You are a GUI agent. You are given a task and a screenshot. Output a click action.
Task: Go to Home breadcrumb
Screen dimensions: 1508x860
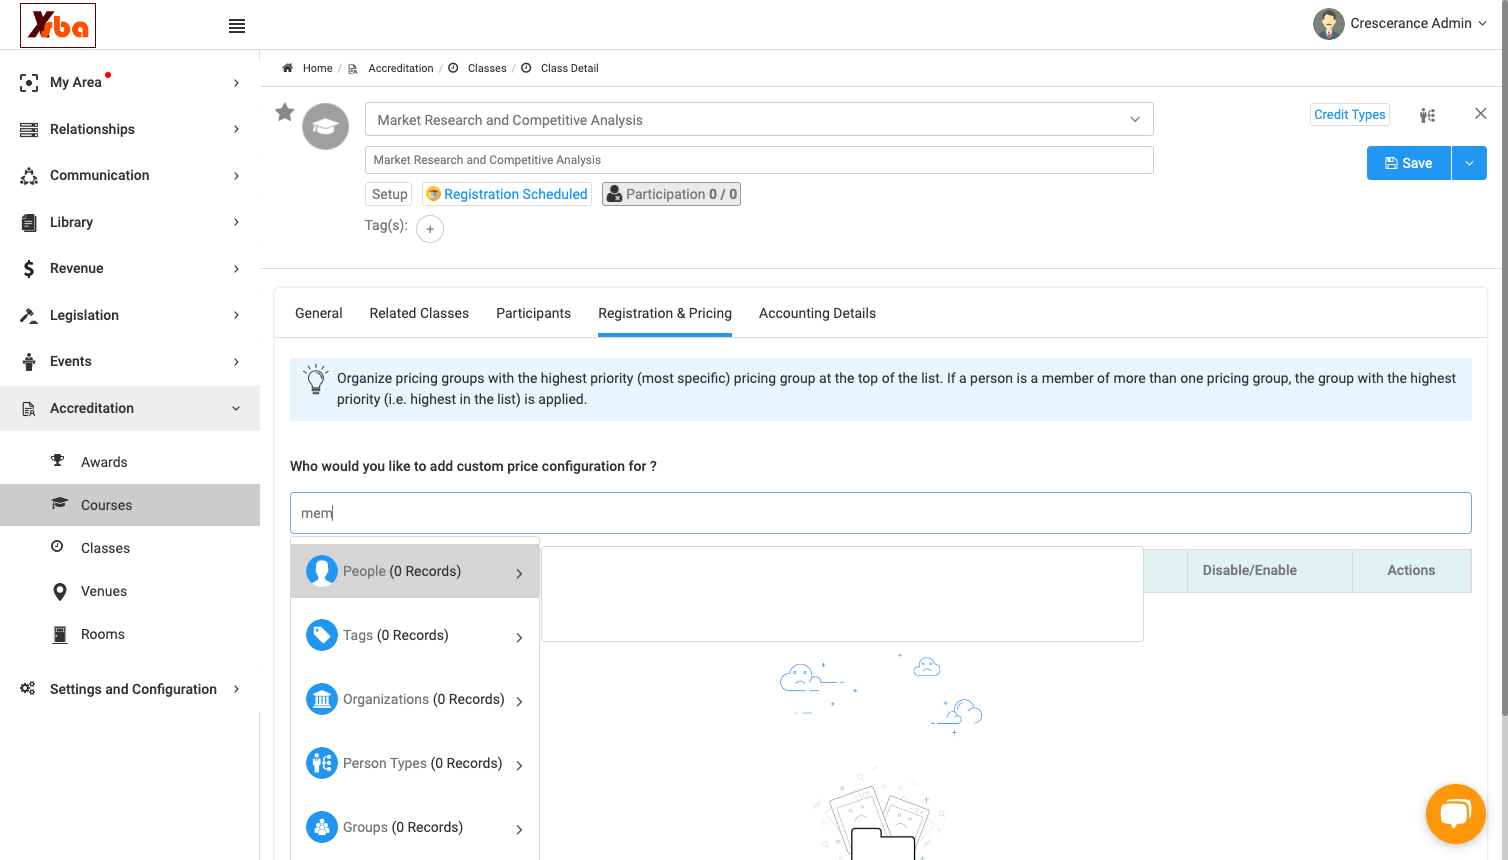(317, 68)
